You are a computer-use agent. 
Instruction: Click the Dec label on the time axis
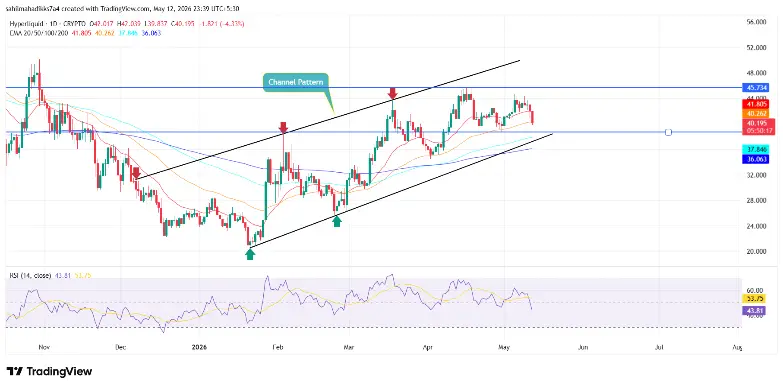click(x=121, y=347)
